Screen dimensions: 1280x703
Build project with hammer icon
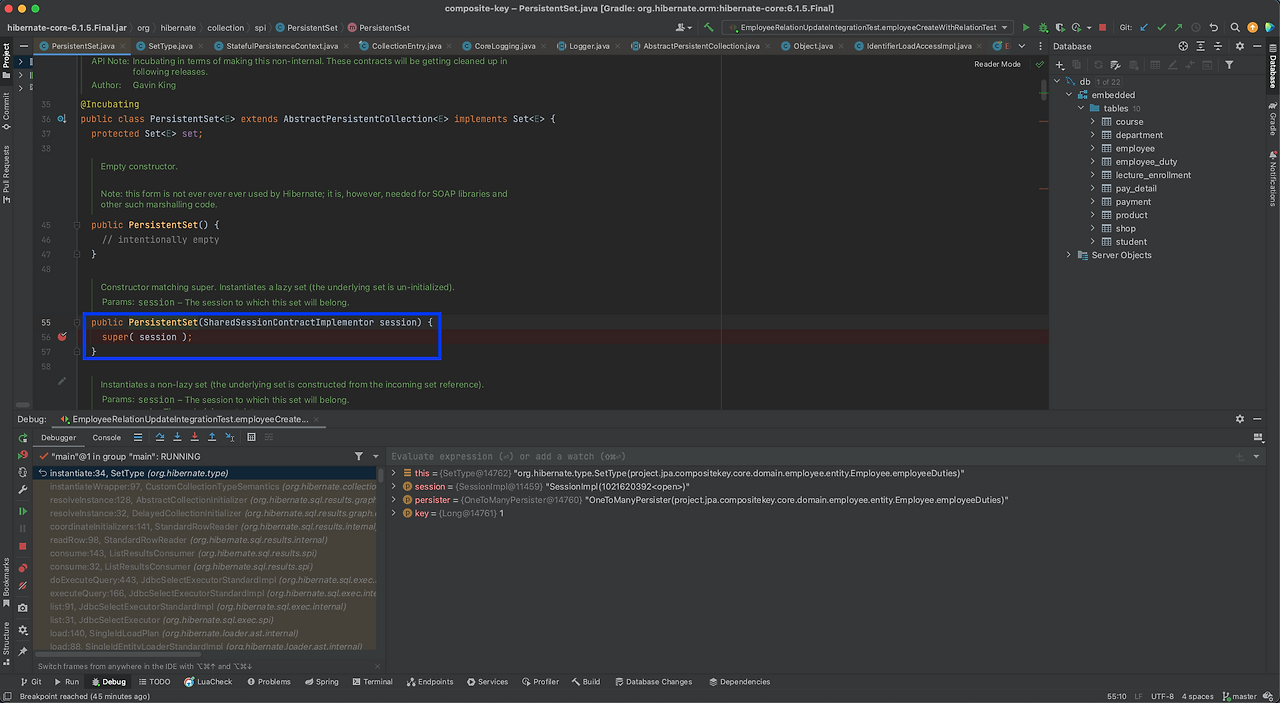(709, 28)
